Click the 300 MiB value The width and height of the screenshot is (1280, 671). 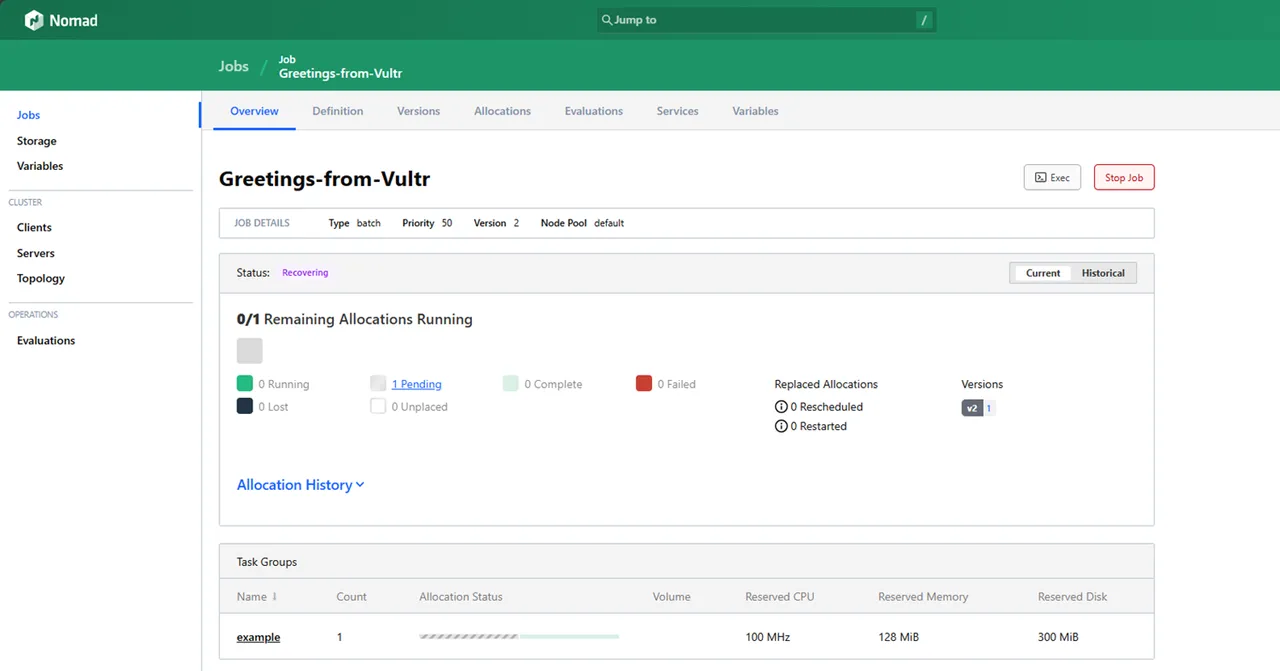tap(1058, 637)
